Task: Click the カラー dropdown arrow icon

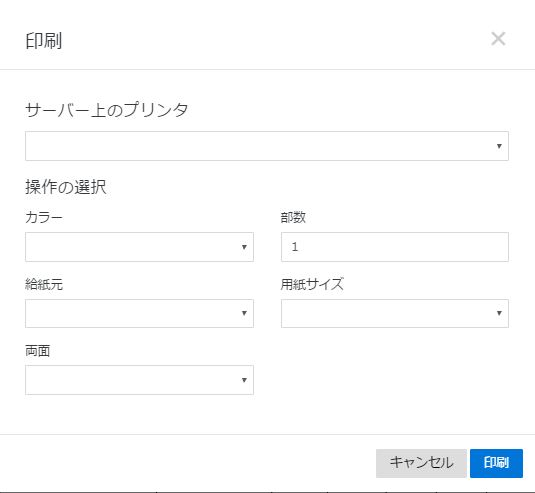Action: point(244,247)
